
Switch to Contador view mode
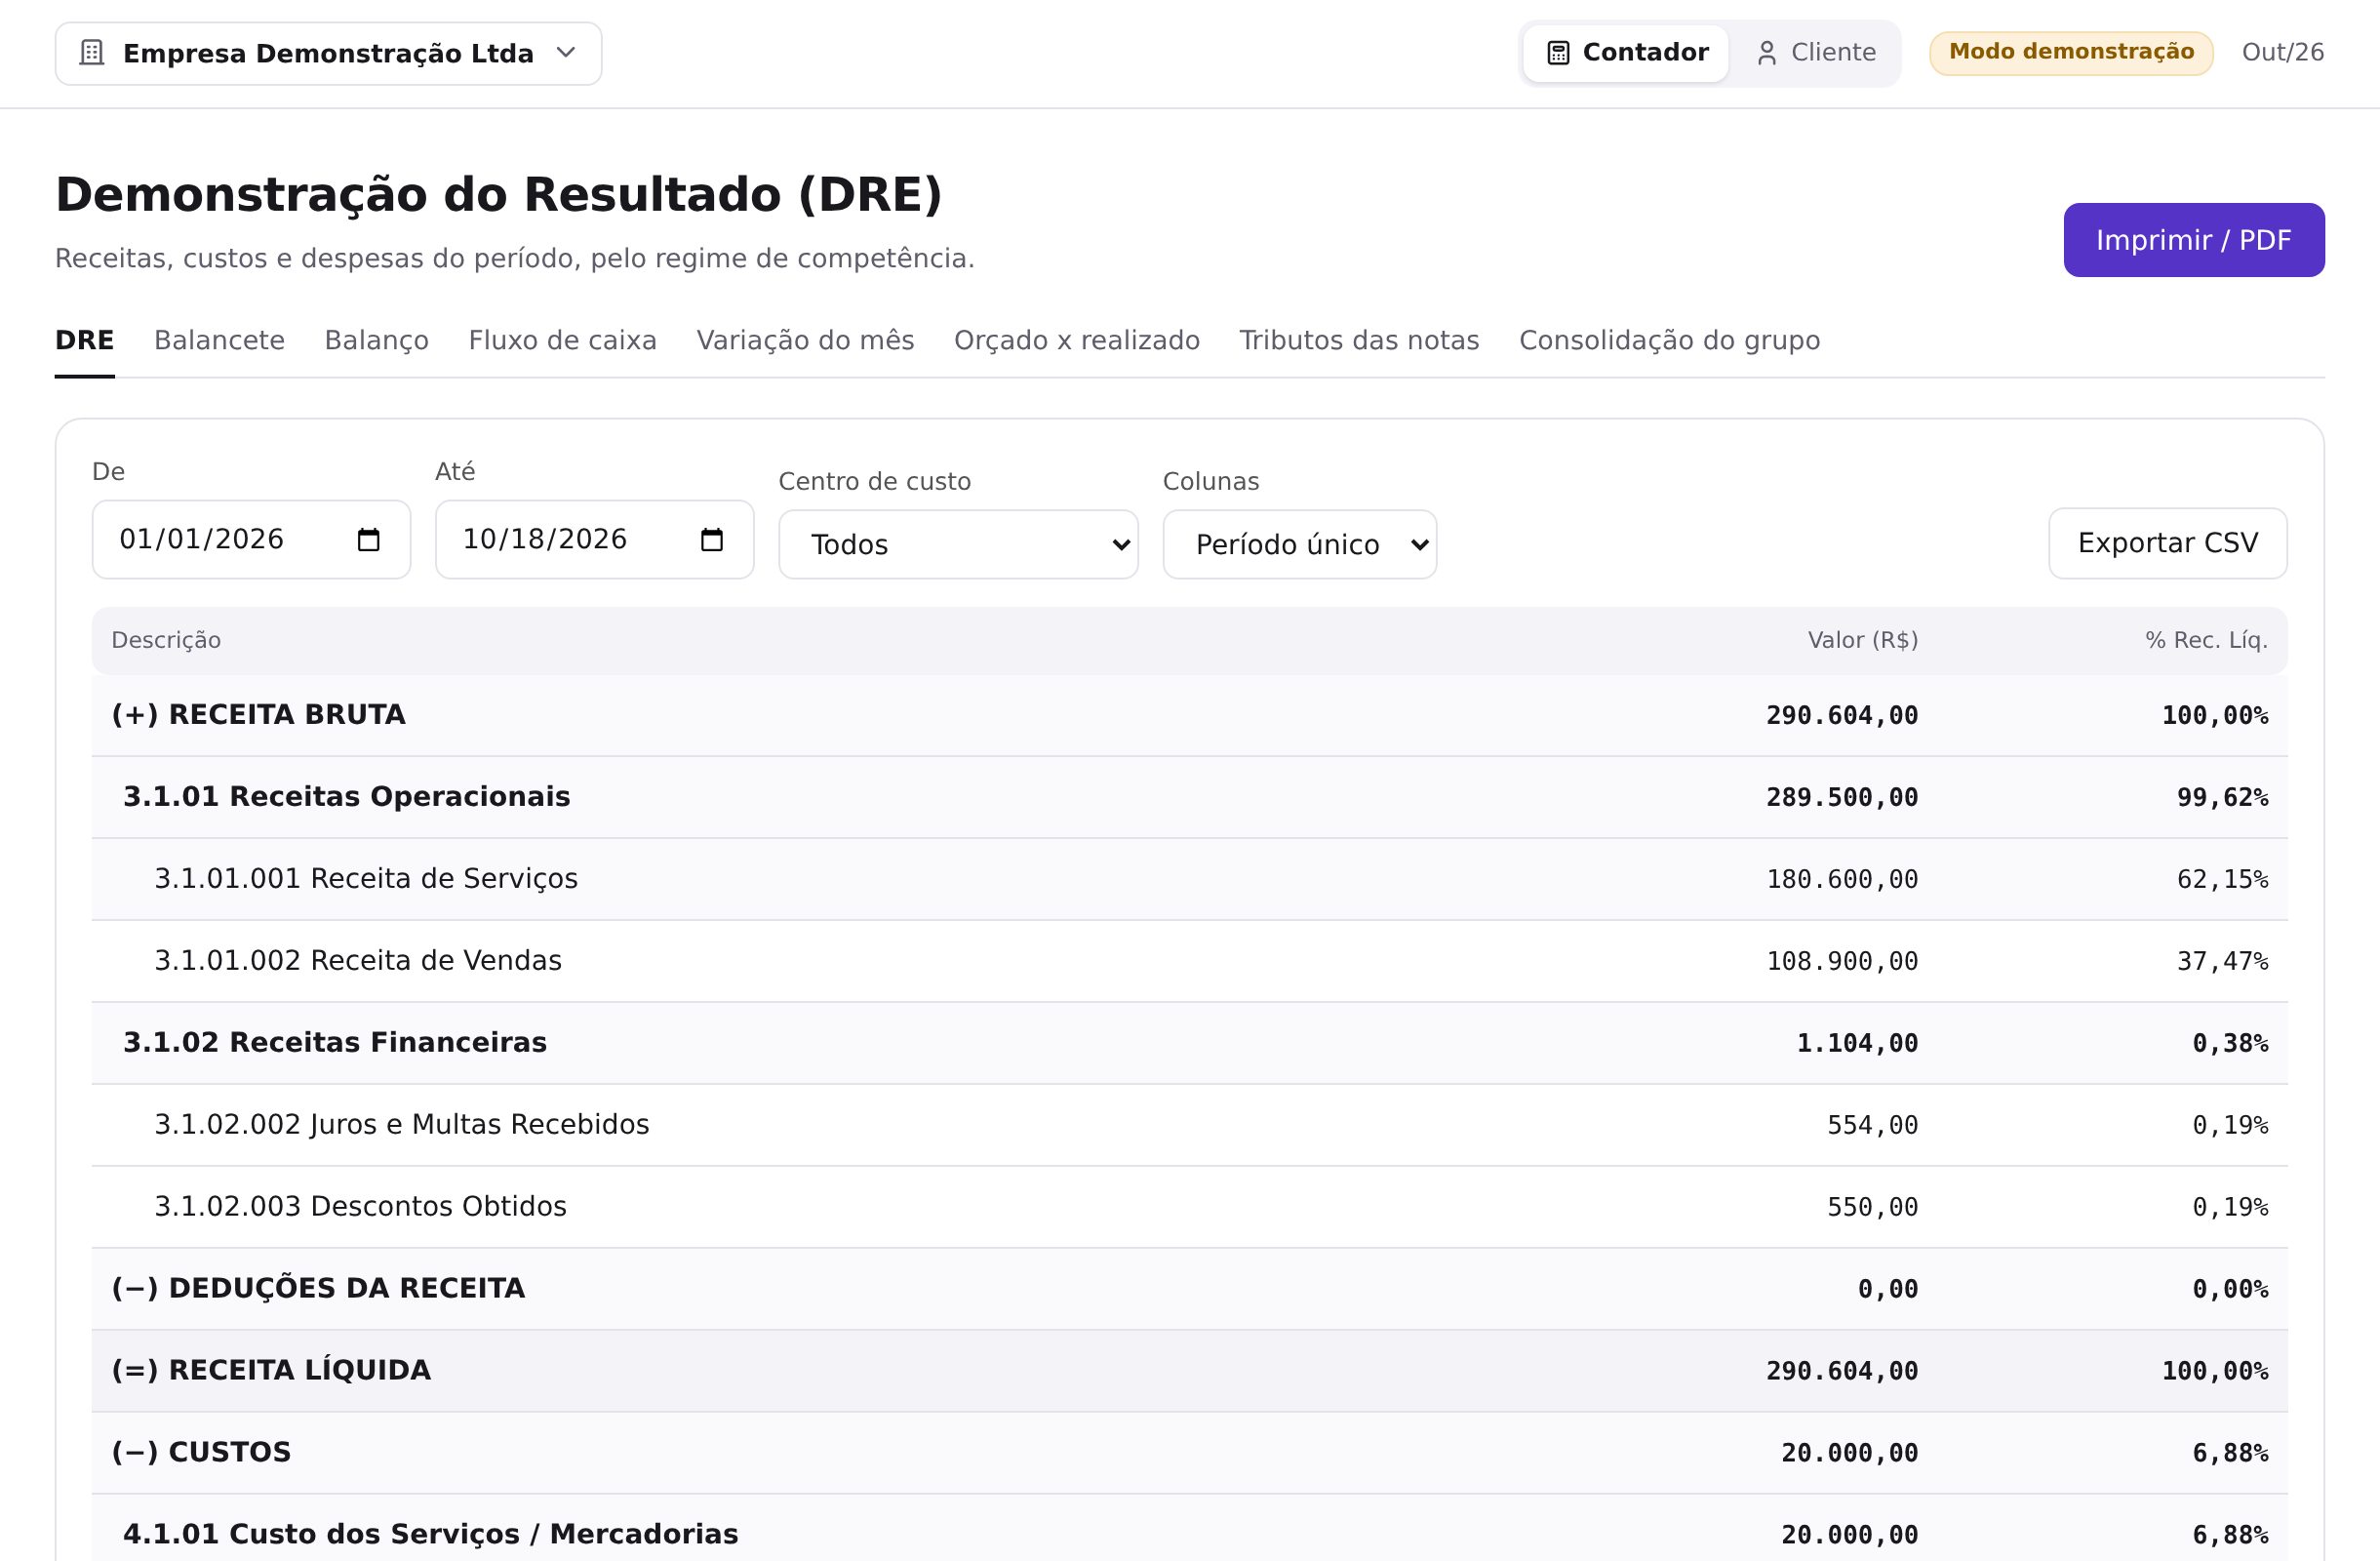point(1626,53)
